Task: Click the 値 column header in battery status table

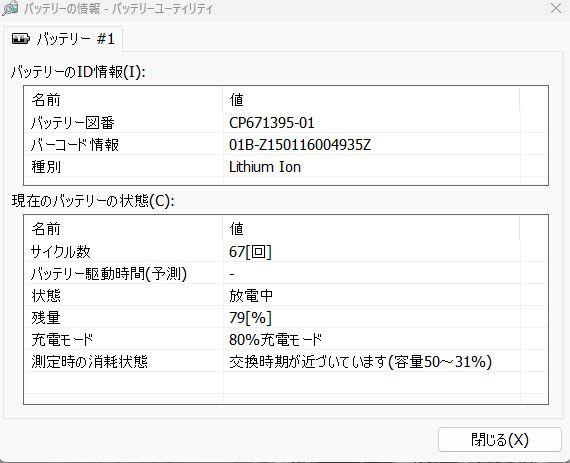Action: 372,229
